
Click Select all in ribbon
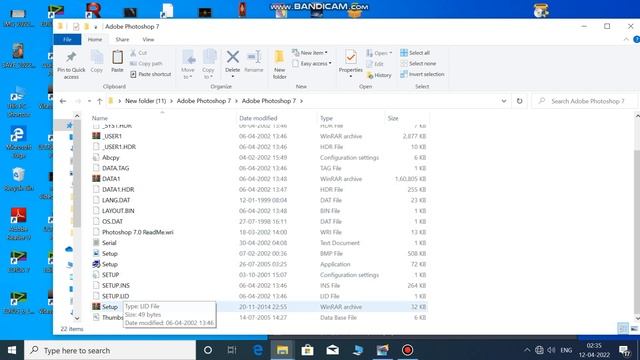[x=415, y=53]
